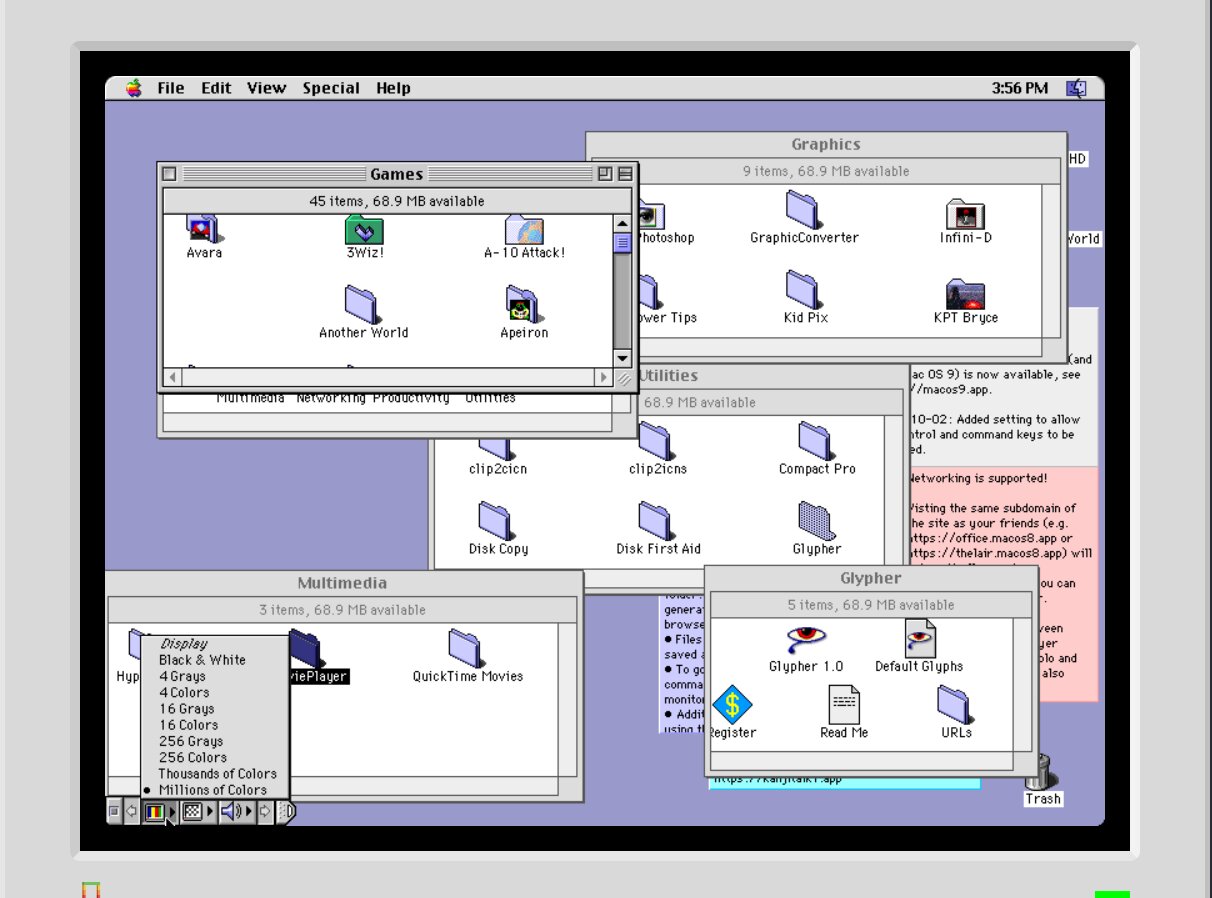Select Millions of Colors display mode
This screenshot has width=1212, height=898.
(213, 789)
